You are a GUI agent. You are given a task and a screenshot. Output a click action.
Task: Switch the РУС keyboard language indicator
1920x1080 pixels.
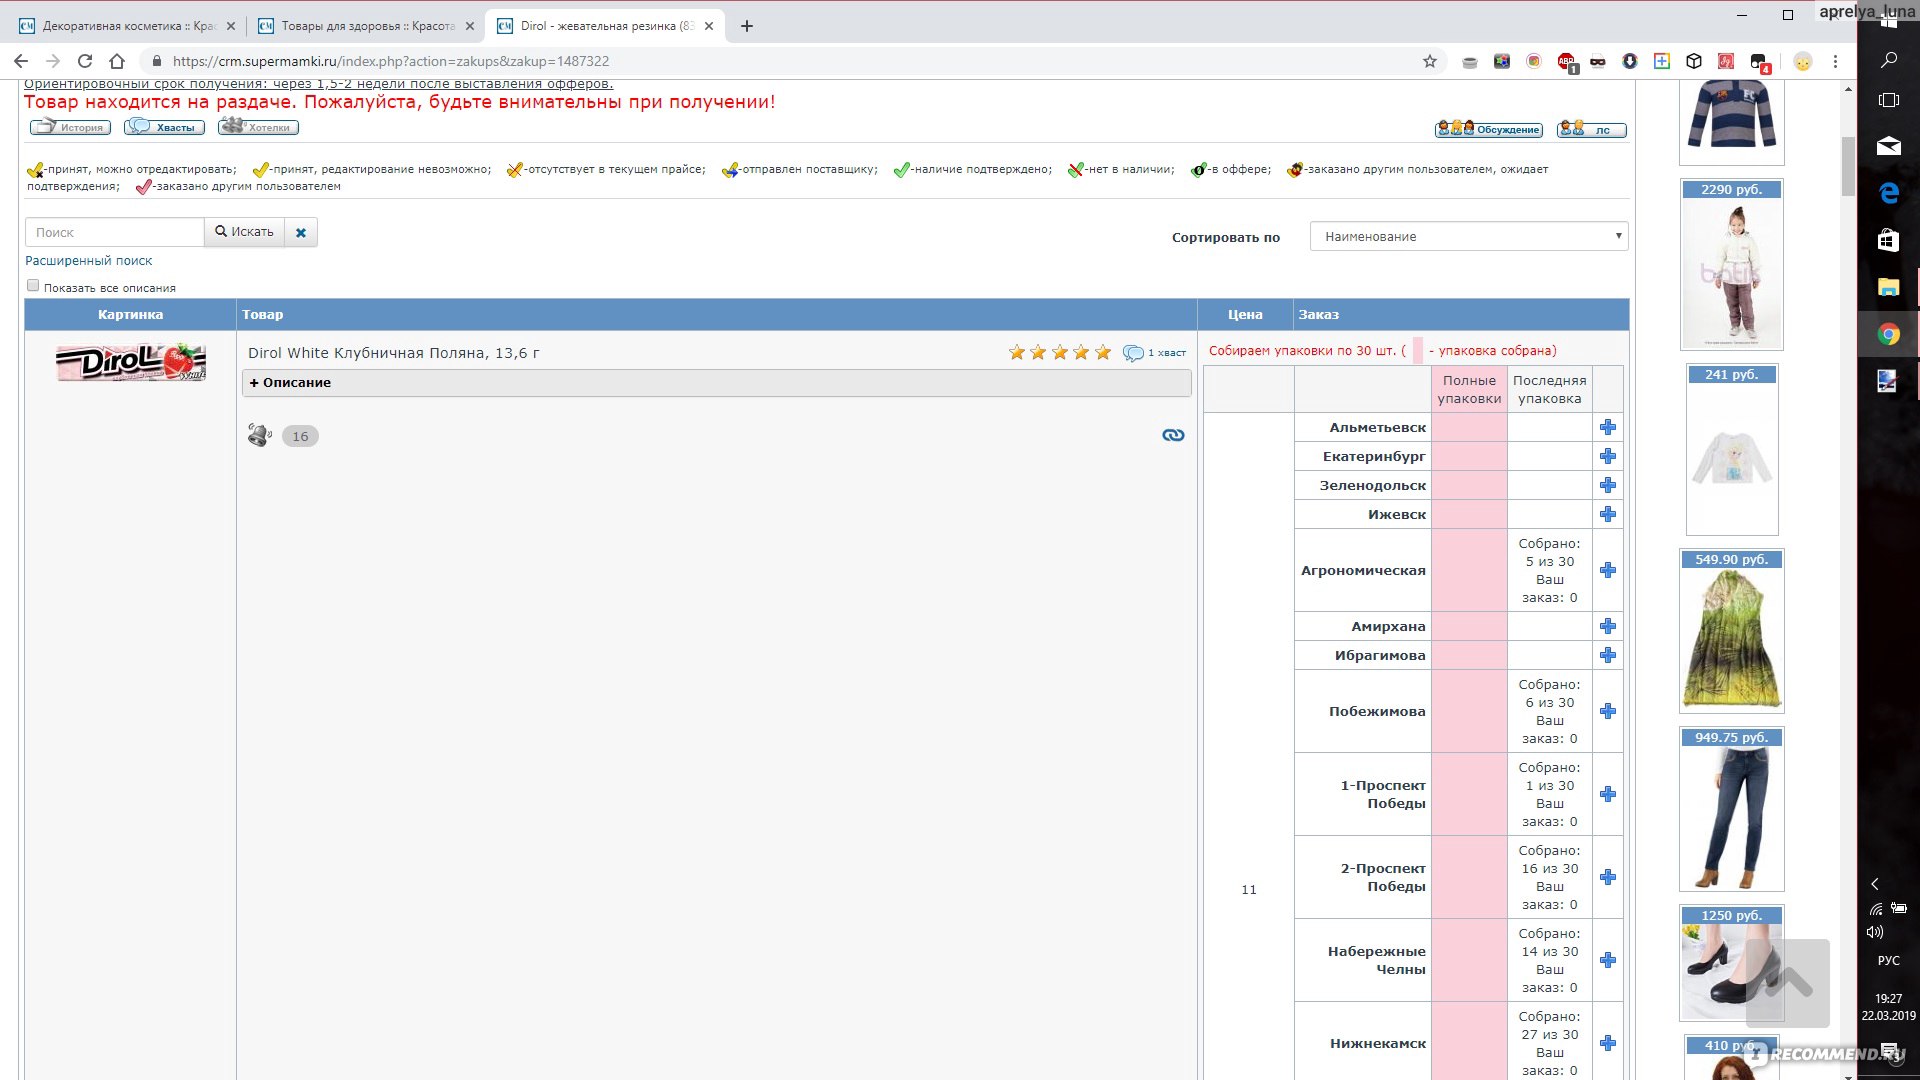pyautogui.click(x=1888, y=960)
